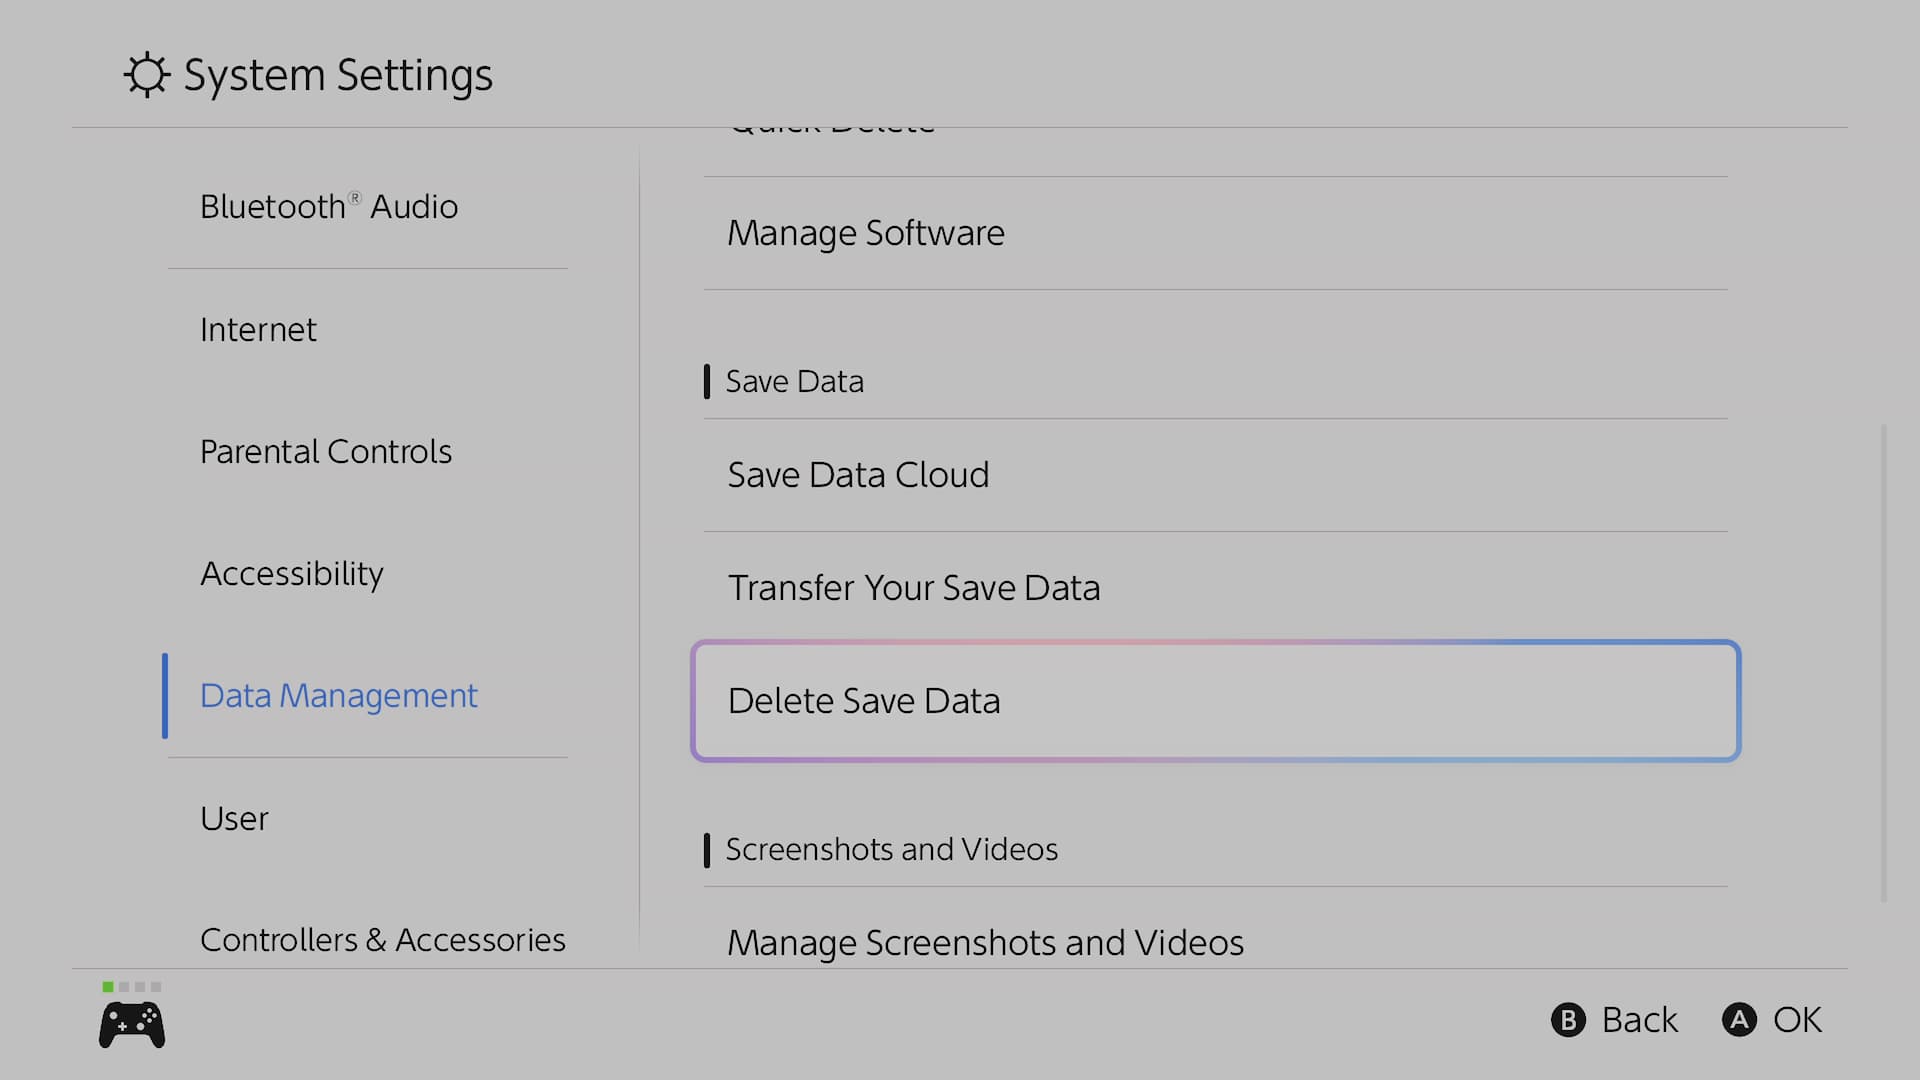The width and height of the screenshot is (1920, 1080).
Task: Select Internet in the sidebar
Action: coord(258,330)
